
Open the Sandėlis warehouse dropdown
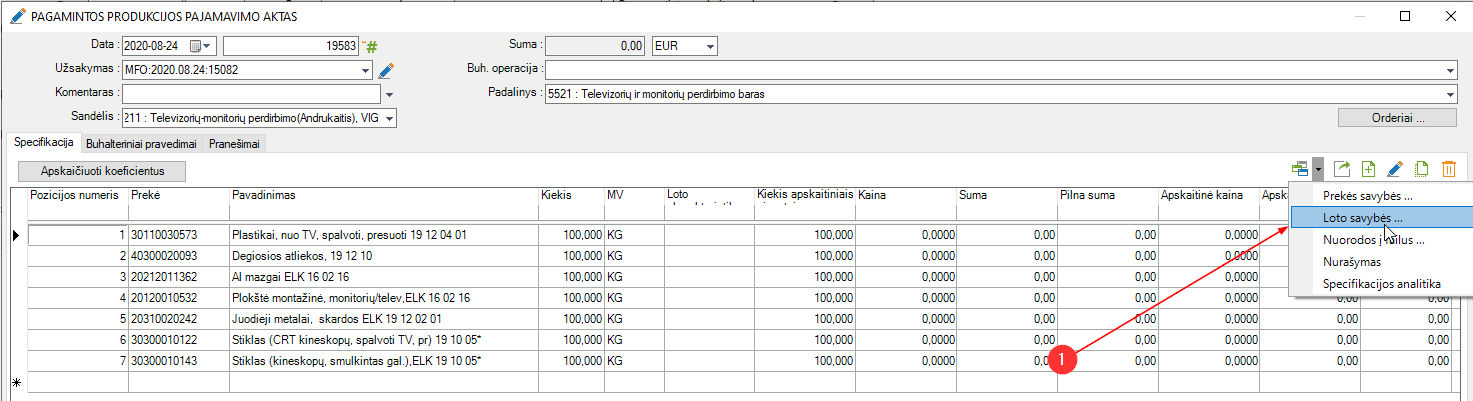point(389,118)
